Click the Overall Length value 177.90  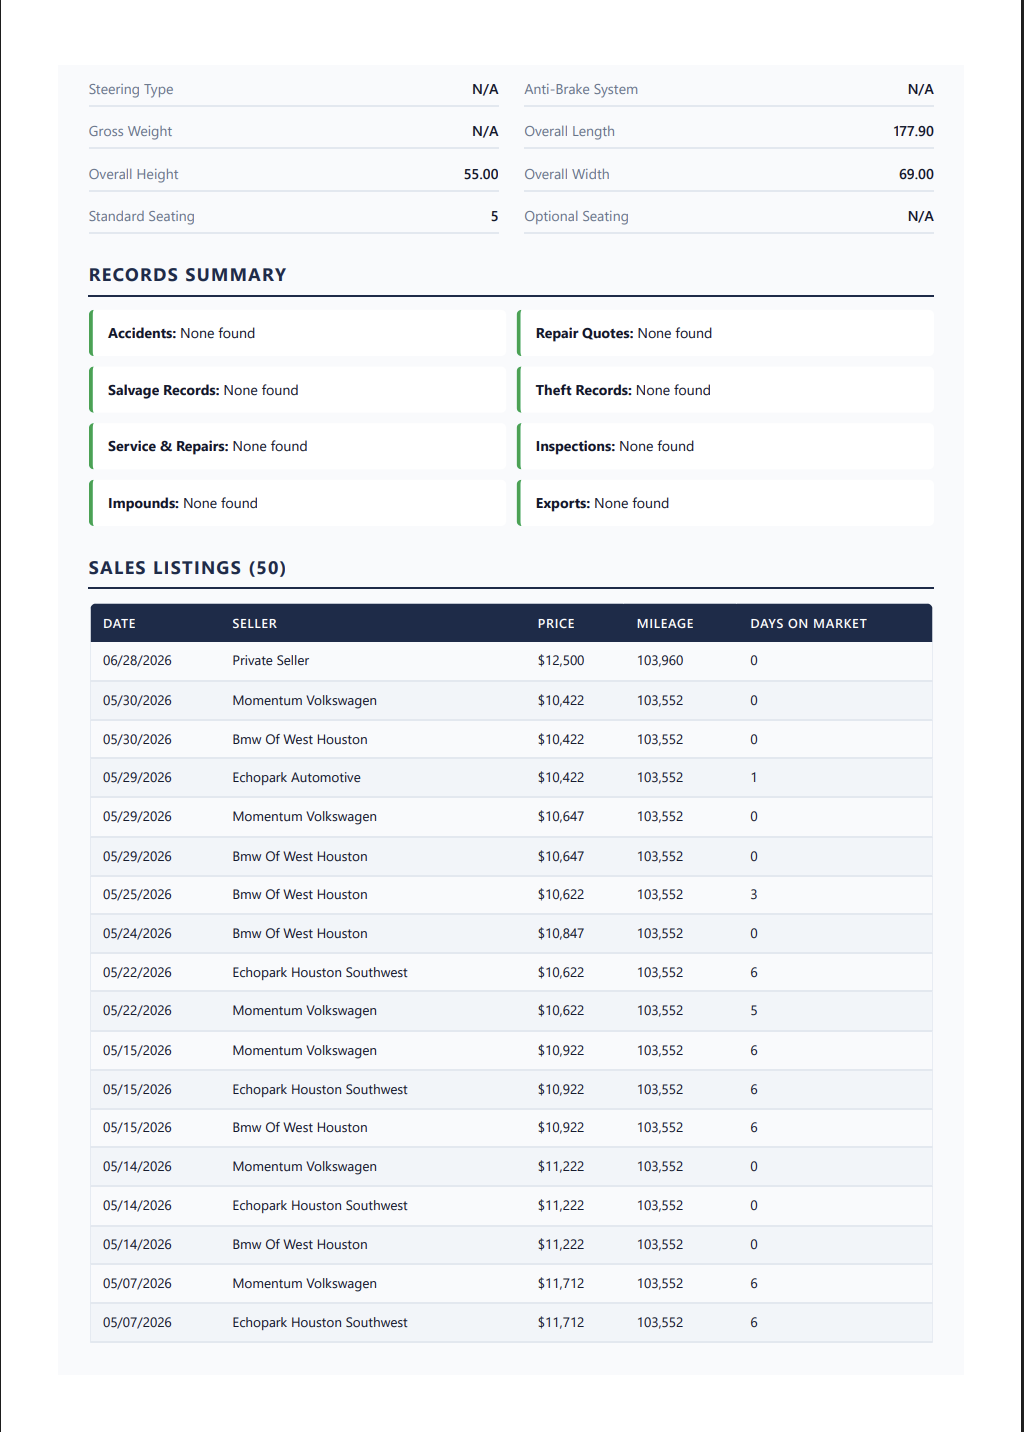[x=913, y=131]
